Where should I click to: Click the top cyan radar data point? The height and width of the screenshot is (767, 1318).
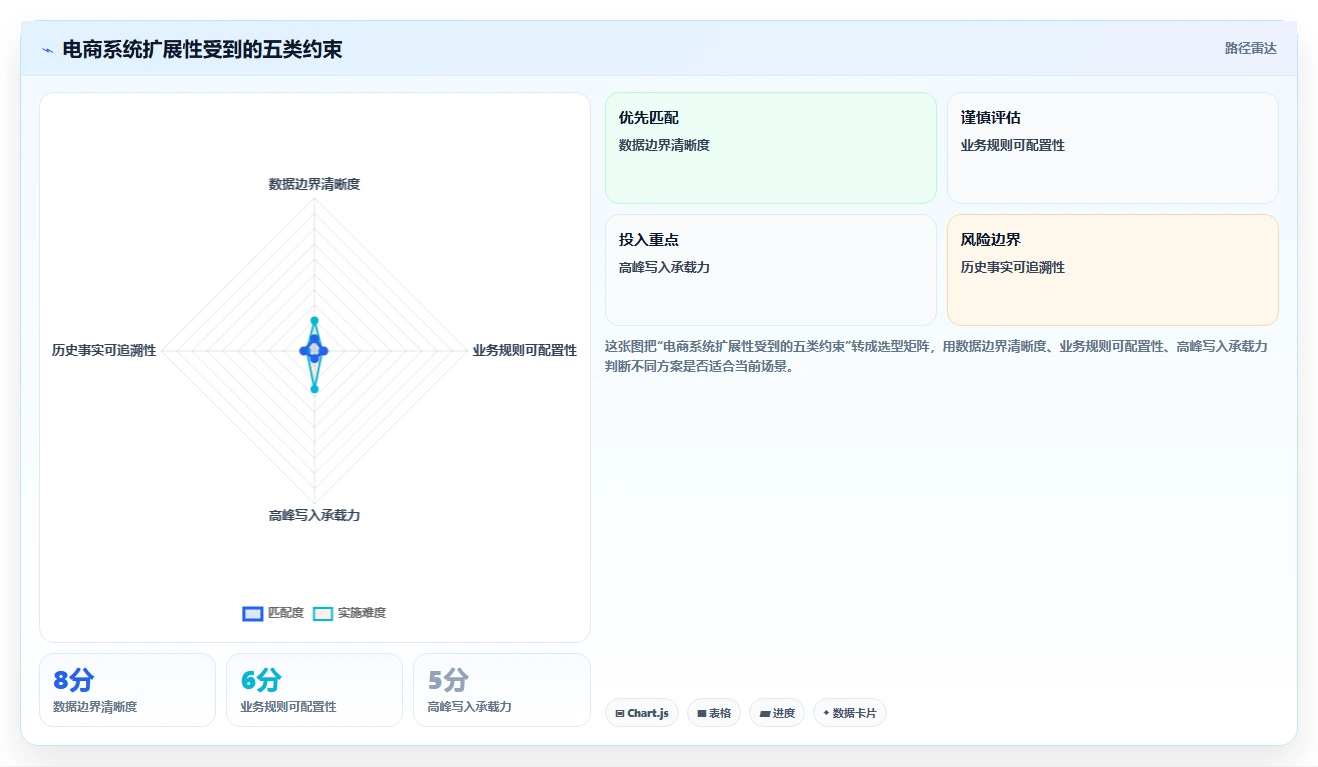coord(314,321)
